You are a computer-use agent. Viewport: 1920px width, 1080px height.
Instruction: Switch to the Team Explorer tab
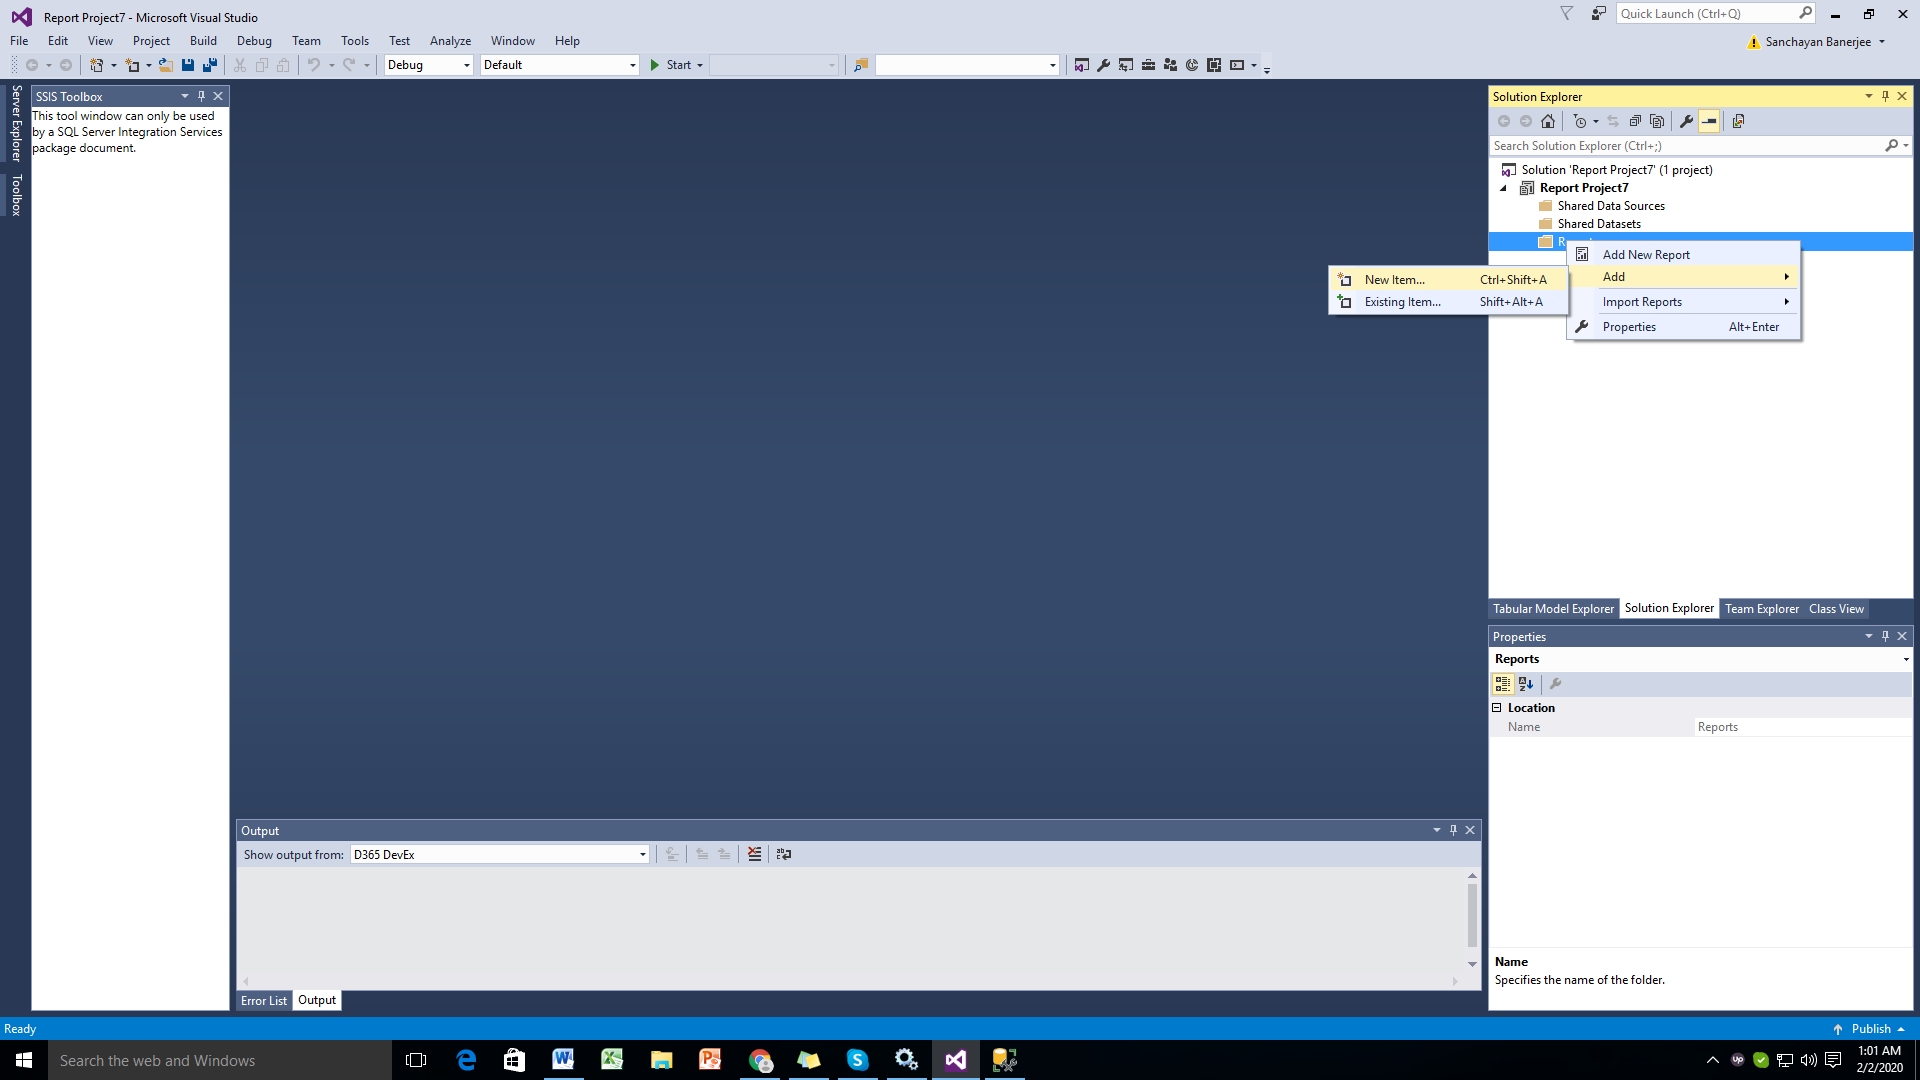(1761, 609)
